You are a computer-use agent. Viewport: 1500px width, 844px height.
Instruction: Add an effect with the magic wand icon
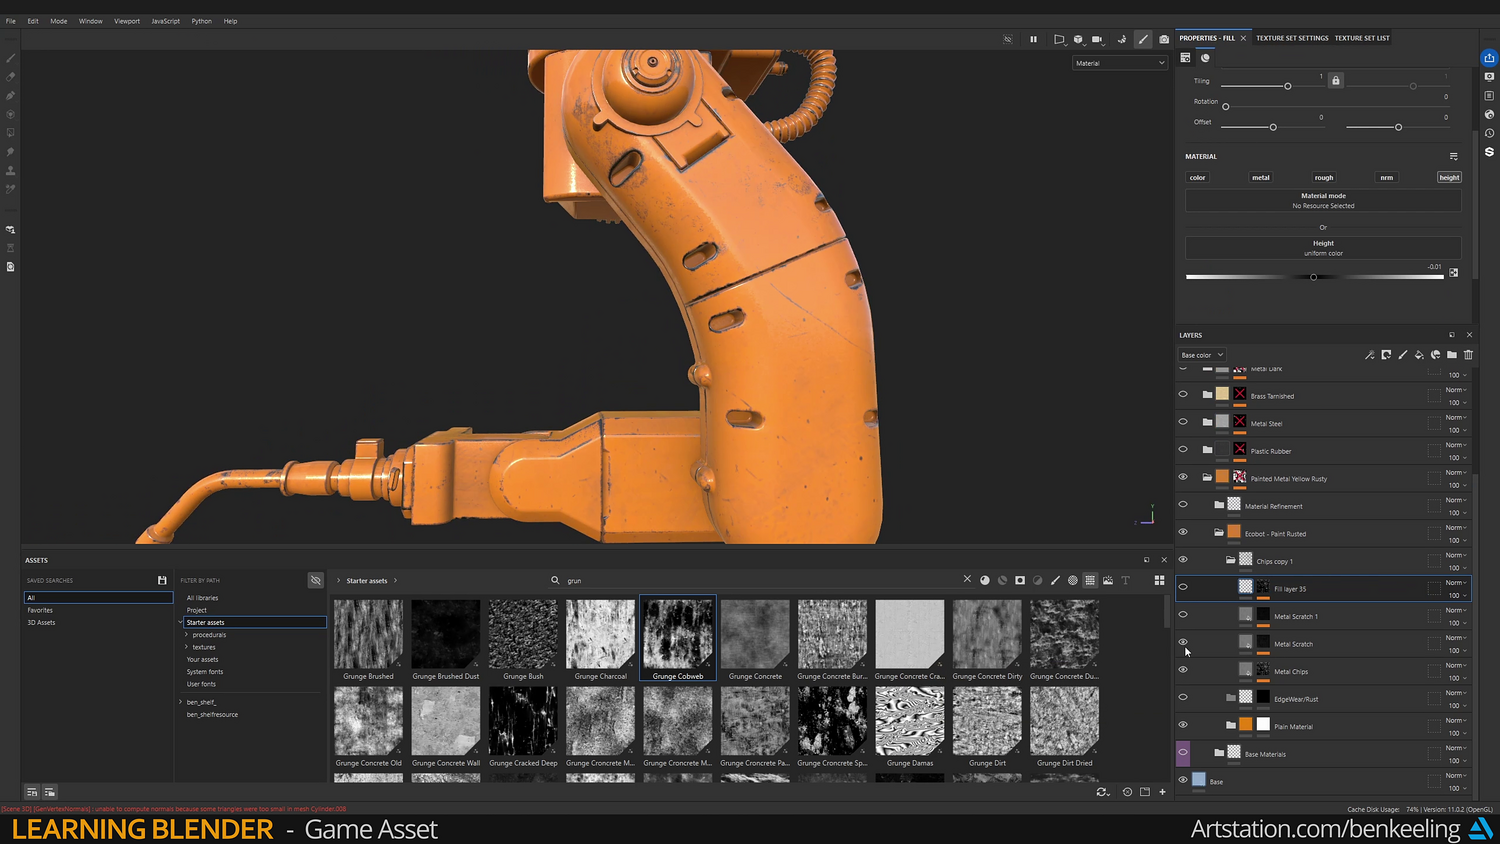(x=1370, y=355)
